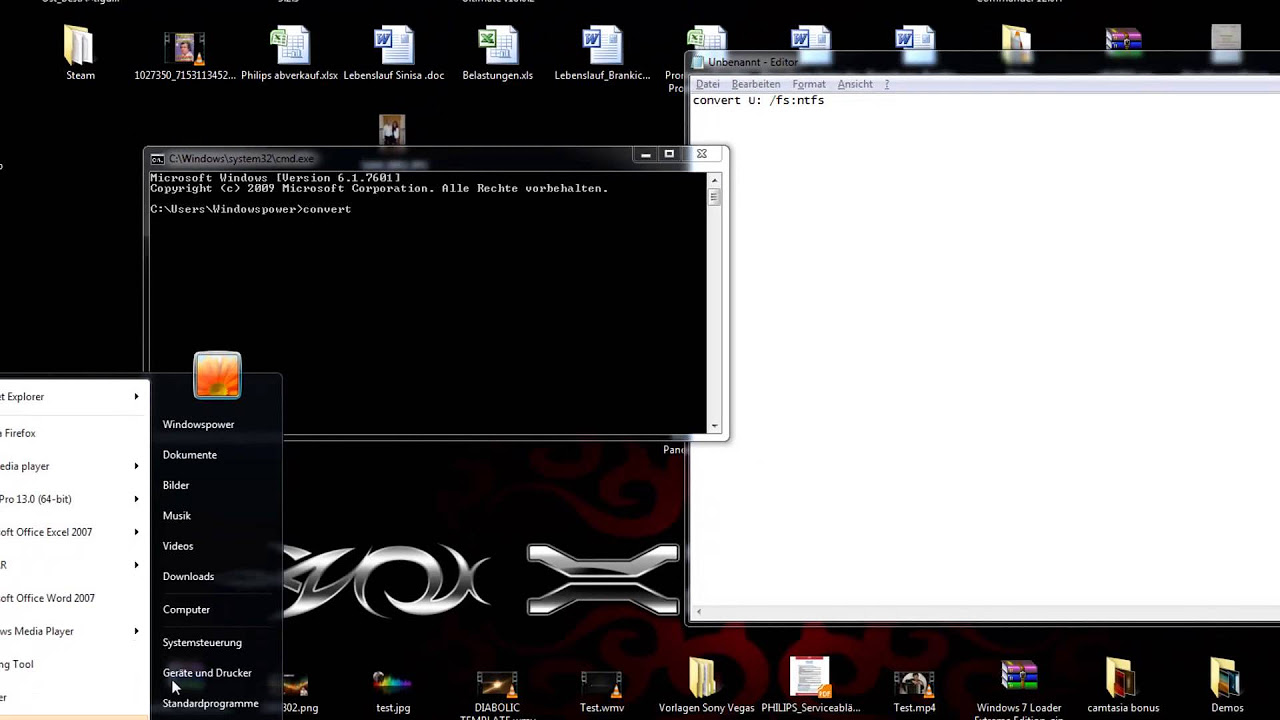
Task: Open Musik from Start menu
Action: coord(176,516)
